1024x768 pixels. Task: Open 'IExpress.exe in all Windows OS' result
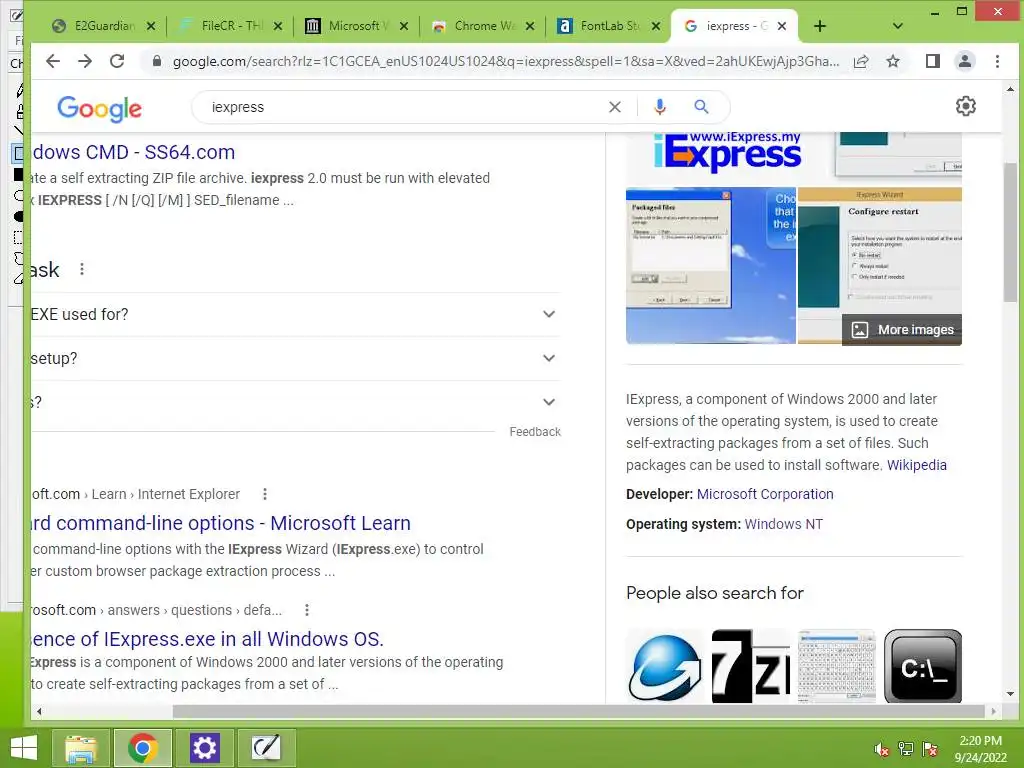click(207, 639)
